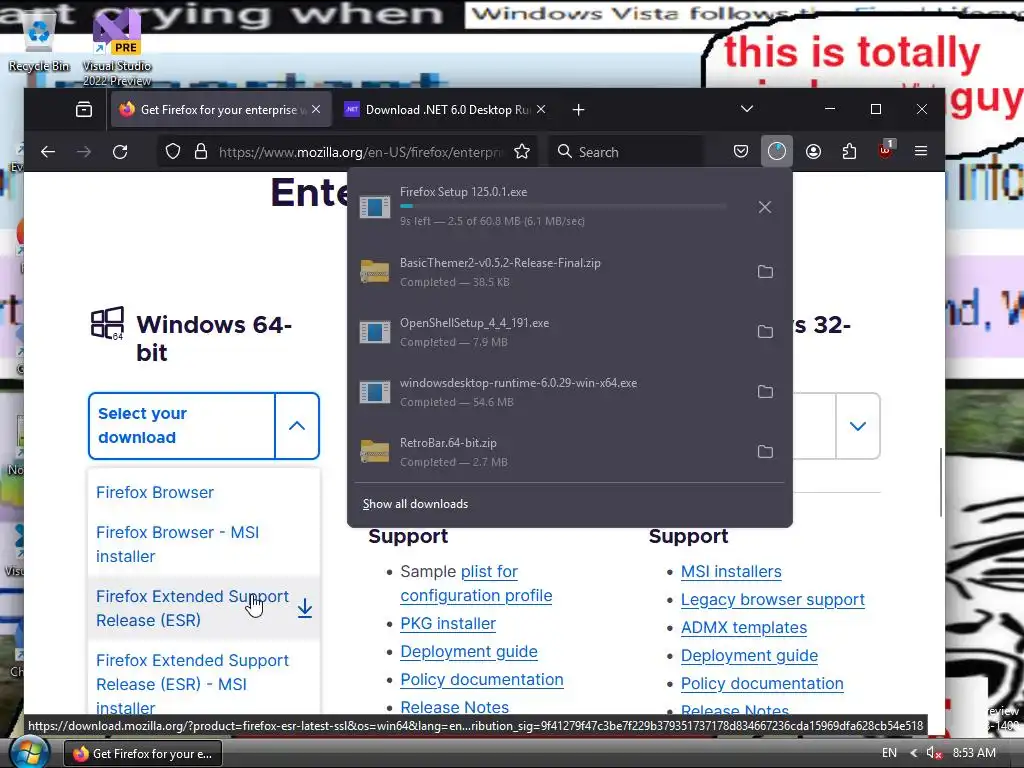Viewport: 1024px width, 768px height.
Task: Show OpenShellSetup_4_4_191.exe in folder
Action: [x=765, y=332]
